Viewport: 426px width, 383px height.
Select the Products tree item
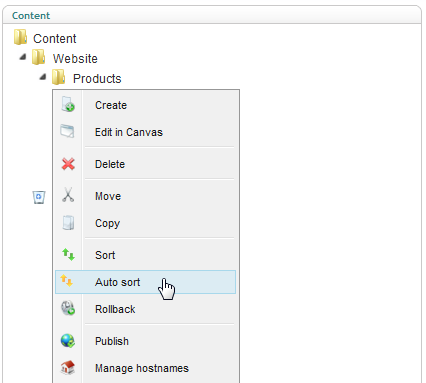(x=97, y=78)
